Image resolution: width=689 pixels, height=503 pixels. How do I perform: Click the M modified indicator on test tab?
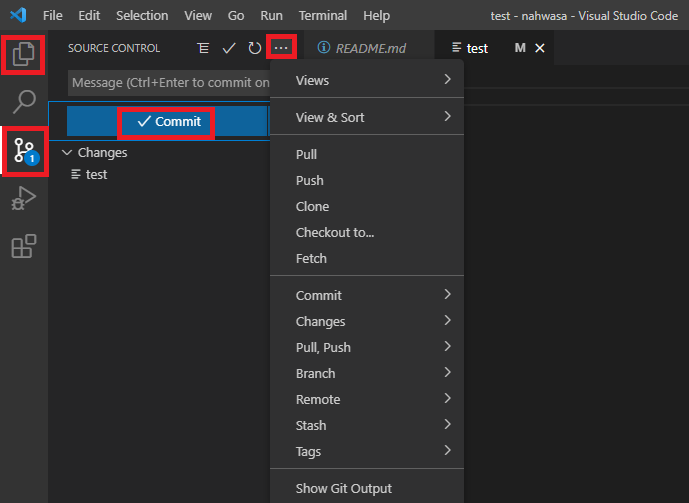(x=520, y=47)
